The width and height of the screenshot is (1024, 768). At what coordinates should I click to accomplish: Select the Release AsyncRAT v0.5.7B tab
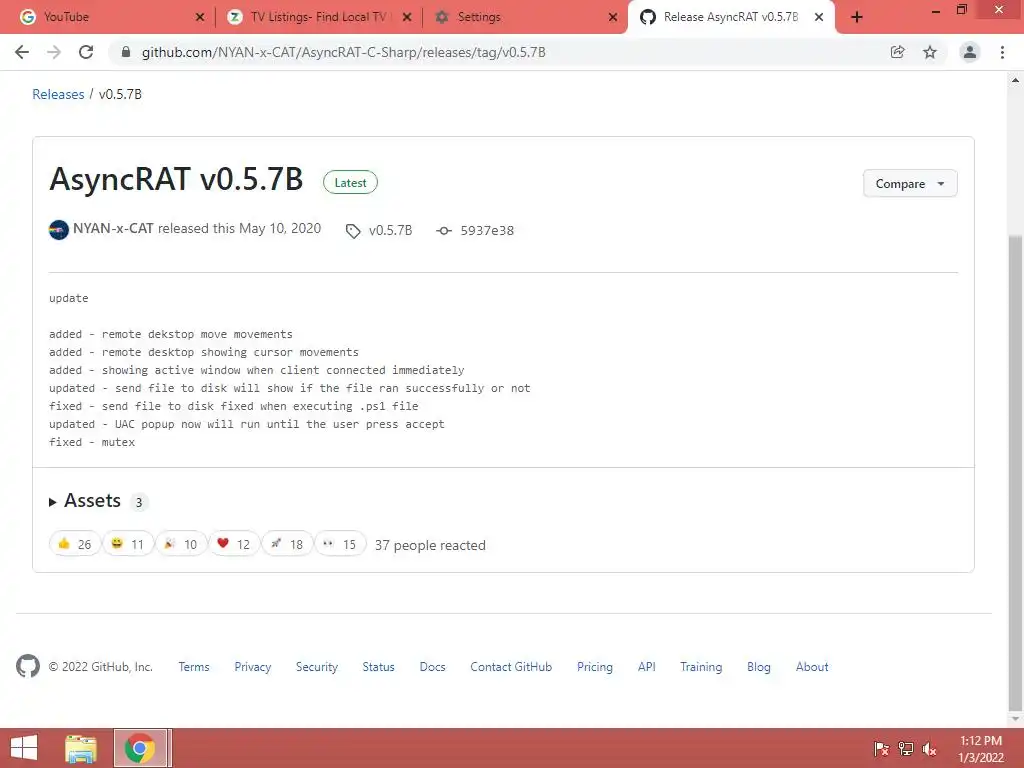coord(730,17)
